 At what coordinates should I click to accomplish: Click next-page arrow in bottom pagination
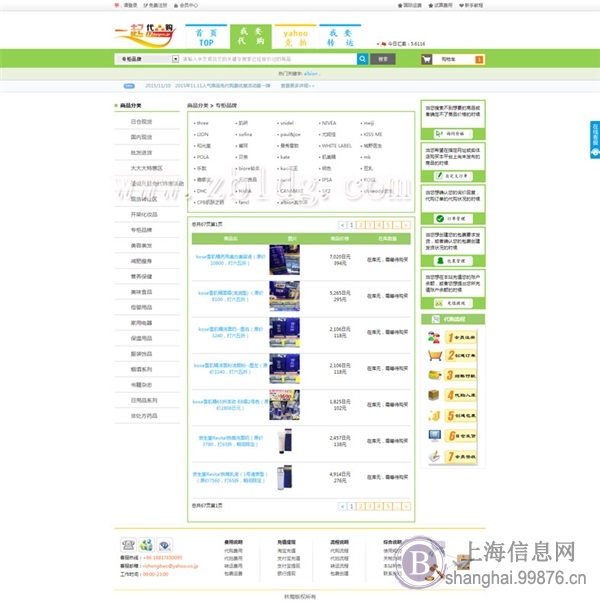406,506
